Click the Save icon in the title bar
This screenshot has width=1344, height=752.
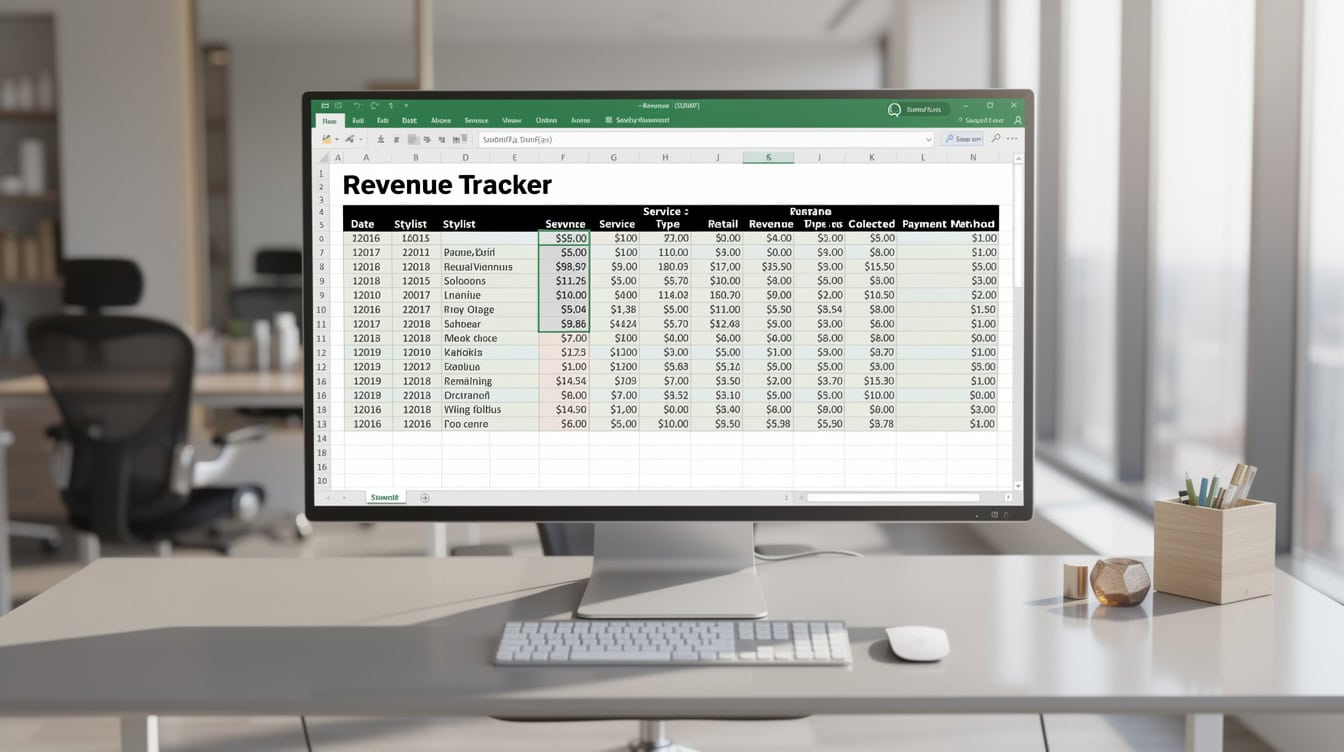[x=324, y=105]
